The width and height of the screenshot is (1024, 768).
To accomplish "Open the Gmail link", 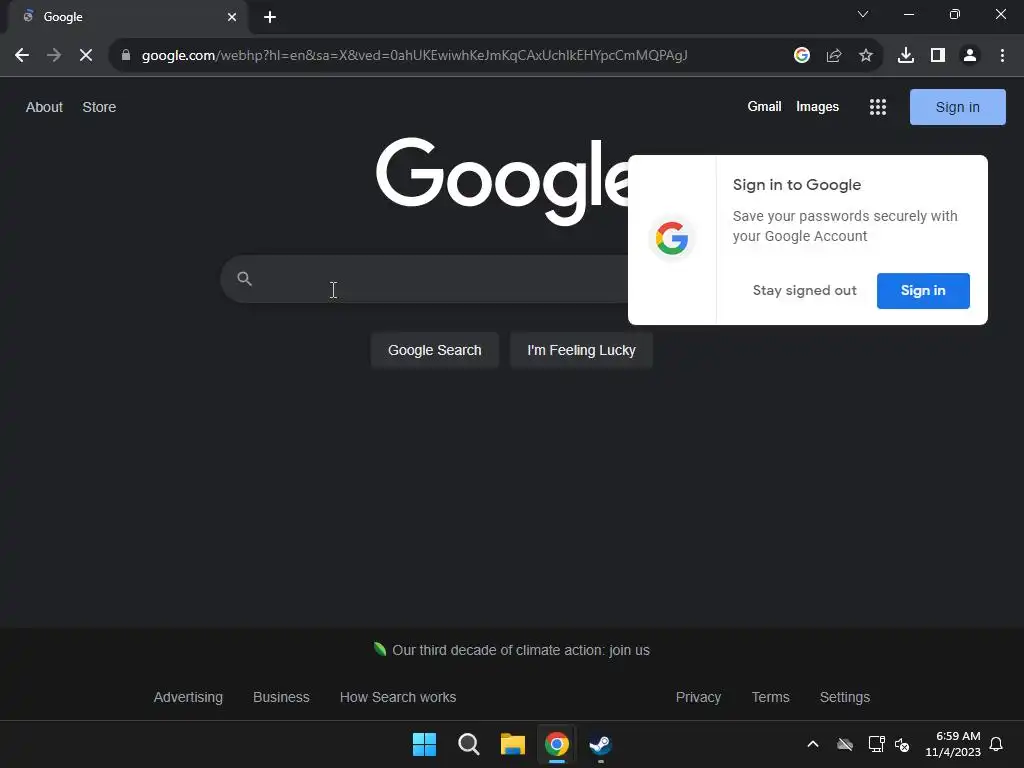I will [x=764, y=106].
